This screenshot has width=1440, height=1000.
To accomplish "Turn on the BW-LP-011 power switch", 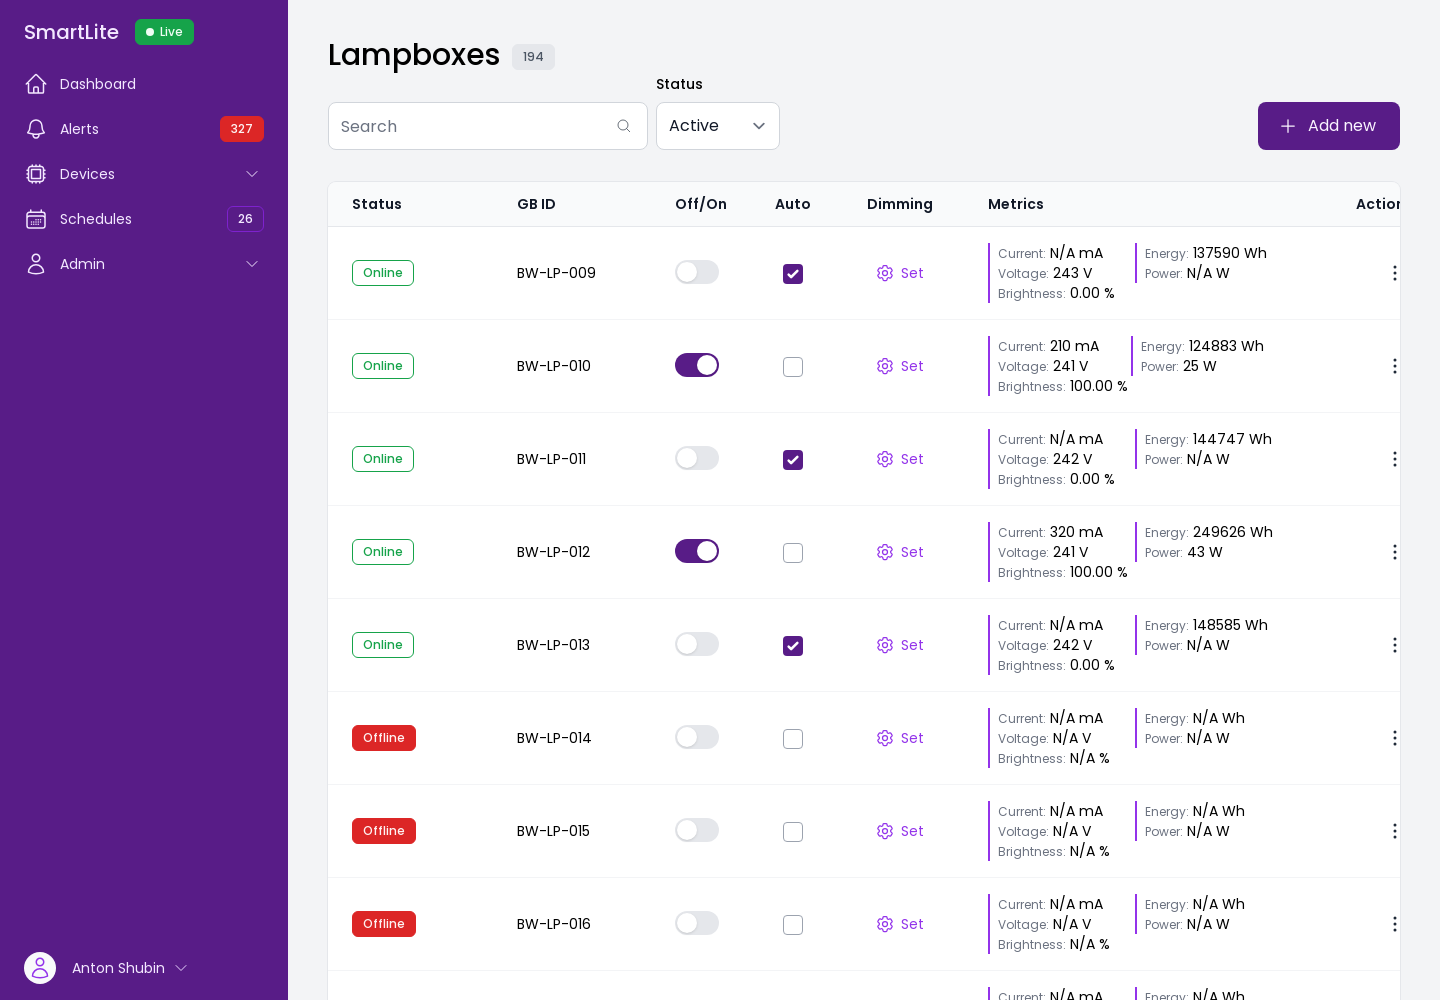I will pos(697,458).
